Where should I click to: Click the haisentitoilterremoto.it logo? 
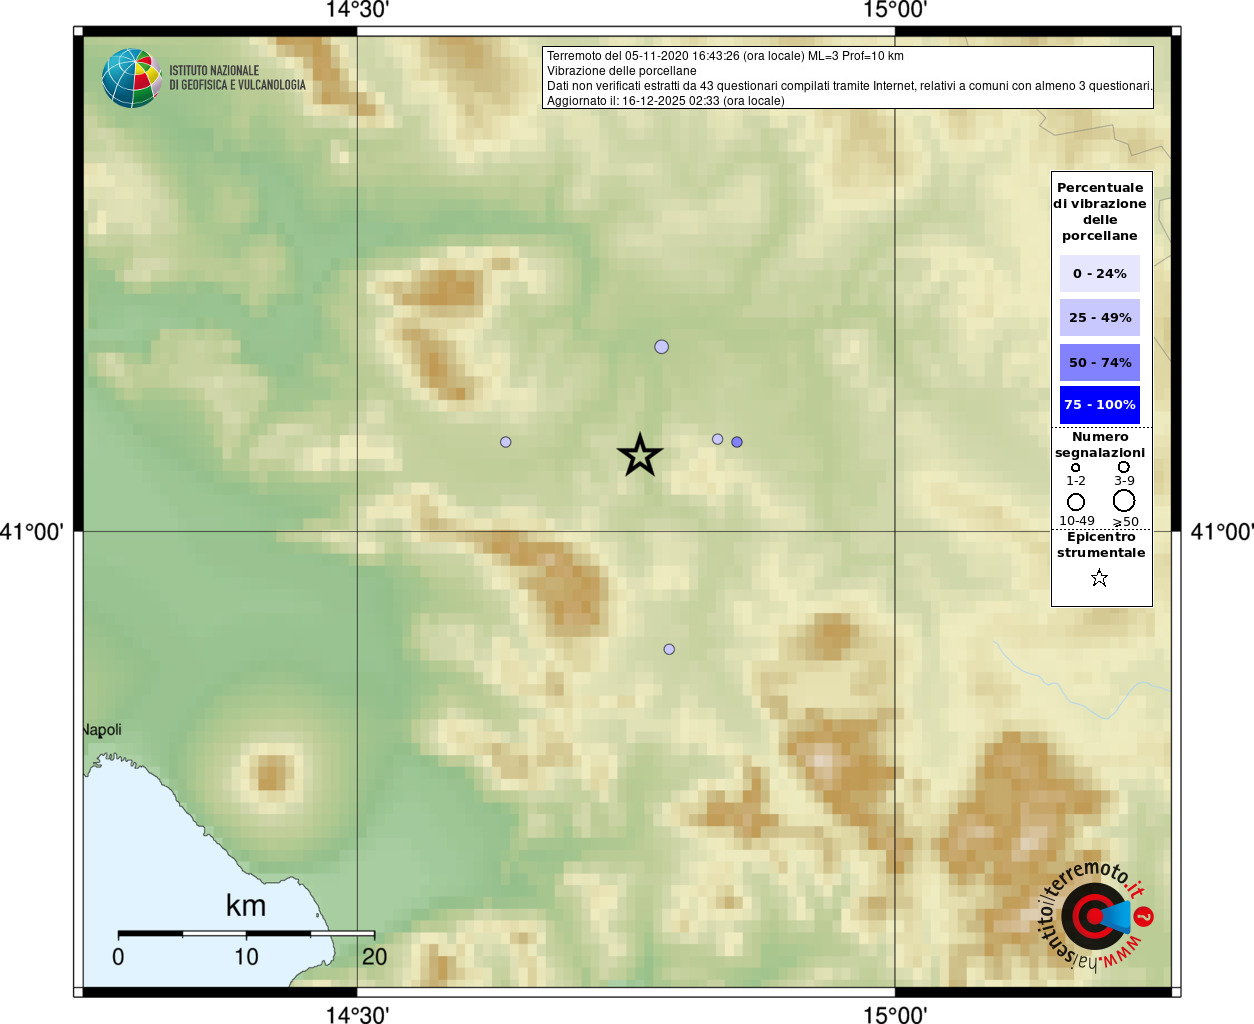point(1097,916)
